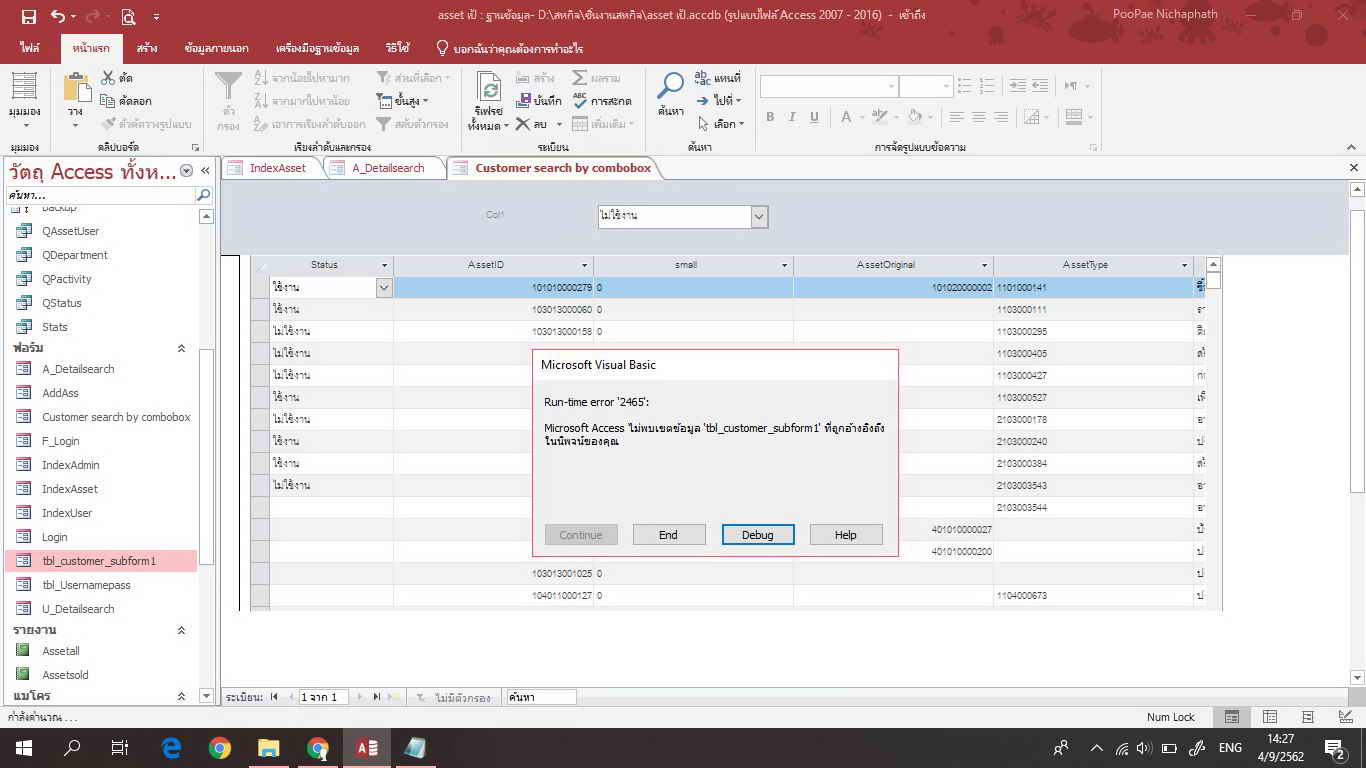Click the Task View taskbar icon
Screen dimensions: 1366x768
119,747
